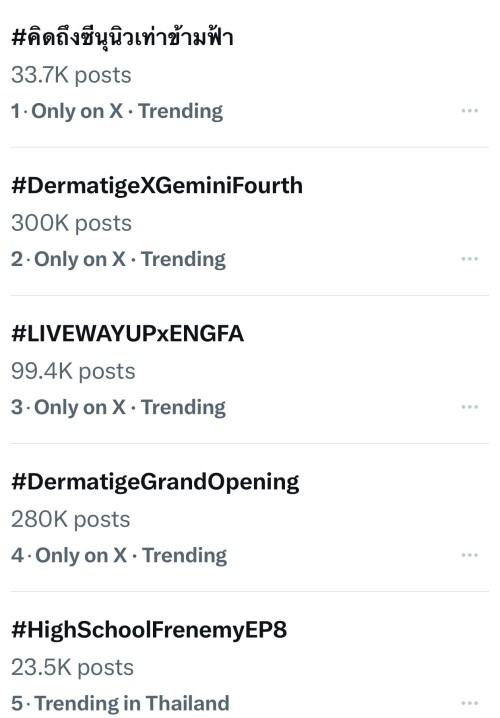Image resolution: width=500 pixels, height=718 pixels.
Task: Click the 280K posts count
Action: click(71, 519)
